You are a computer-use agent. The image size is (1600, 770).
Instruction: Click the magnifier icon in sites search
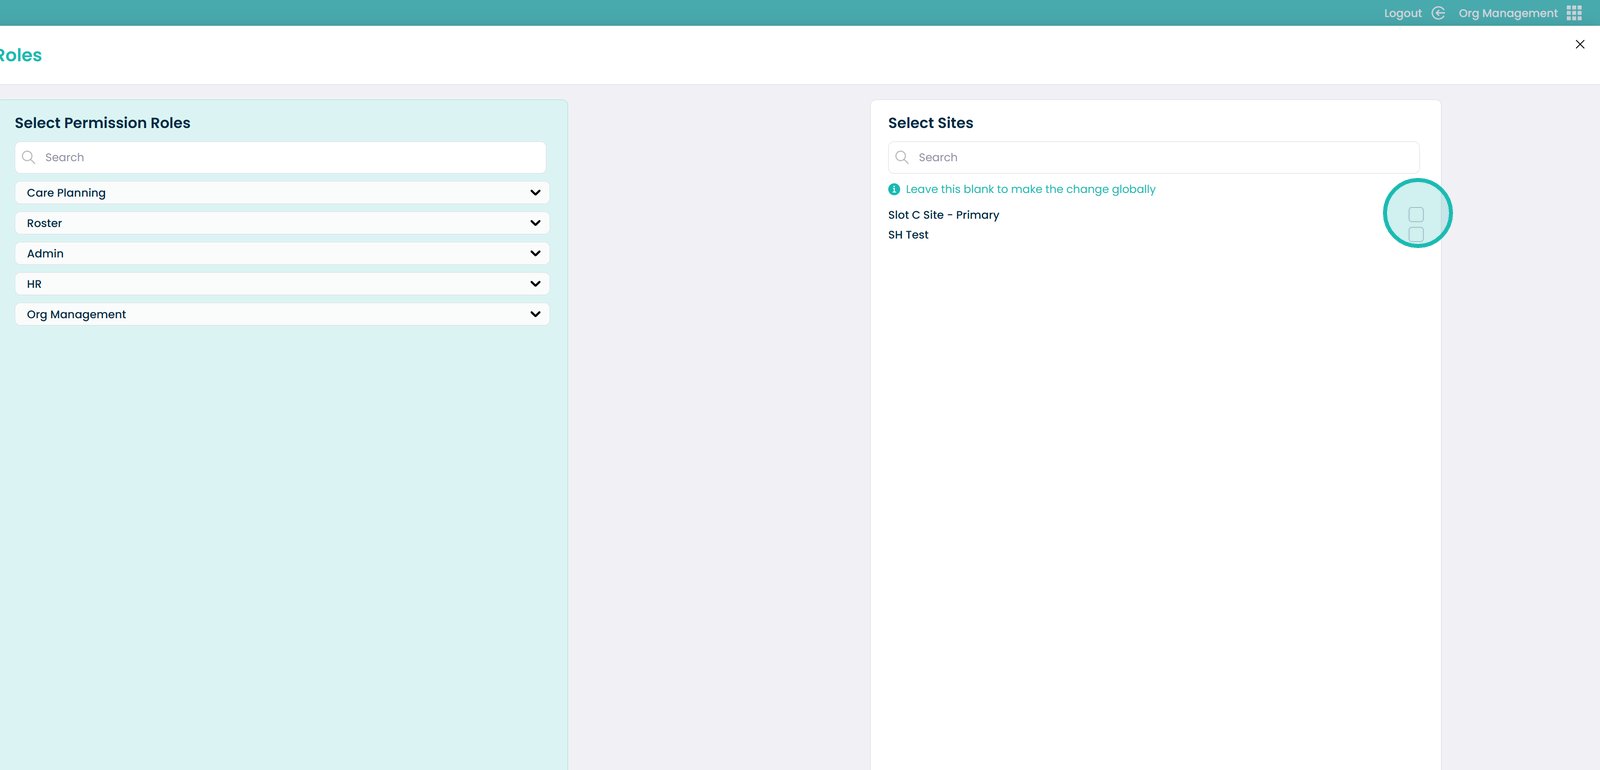[x=902, y=157]
